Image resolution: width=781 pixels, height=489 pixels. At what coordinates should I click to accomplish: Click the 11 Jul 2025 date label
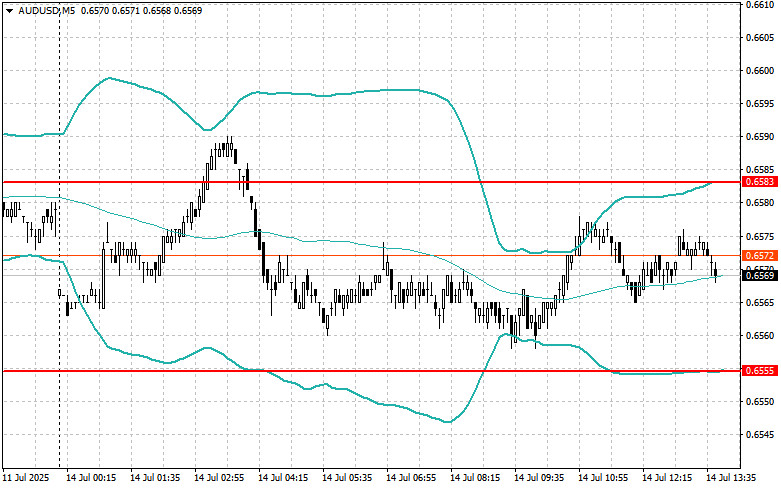point(26,478)
